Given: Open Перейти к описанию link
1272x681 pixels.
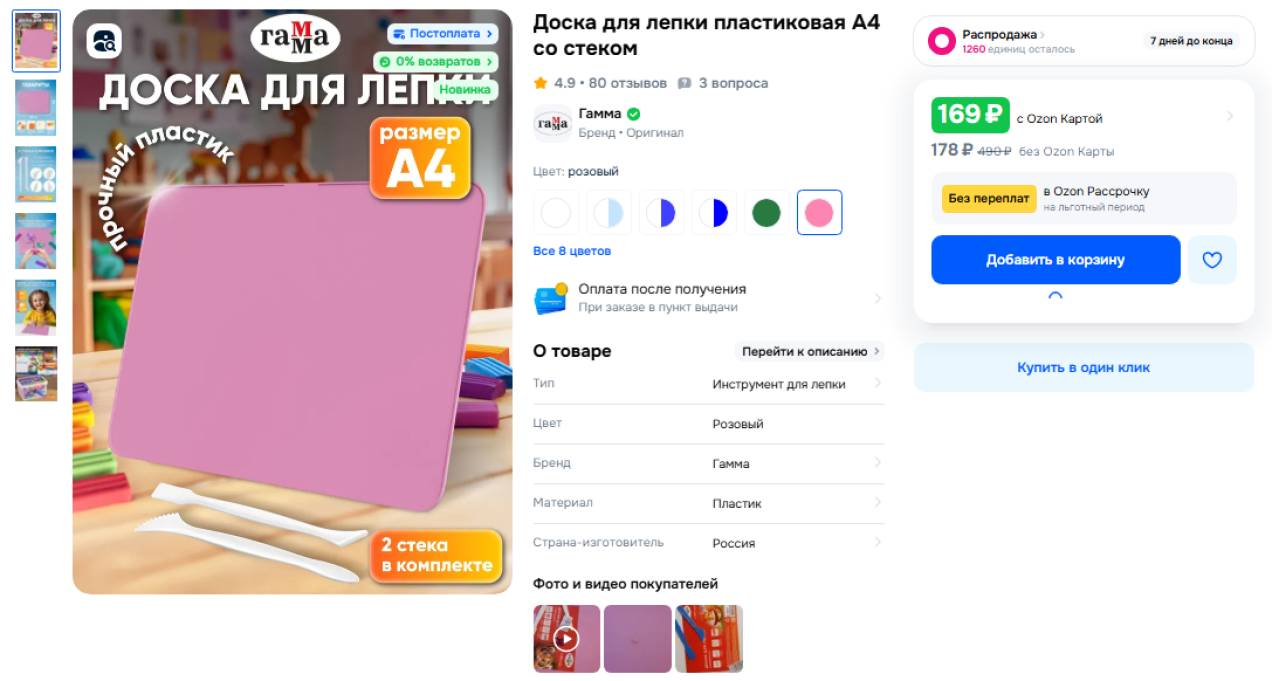Looking at the screenshot, I should point(810,352).
